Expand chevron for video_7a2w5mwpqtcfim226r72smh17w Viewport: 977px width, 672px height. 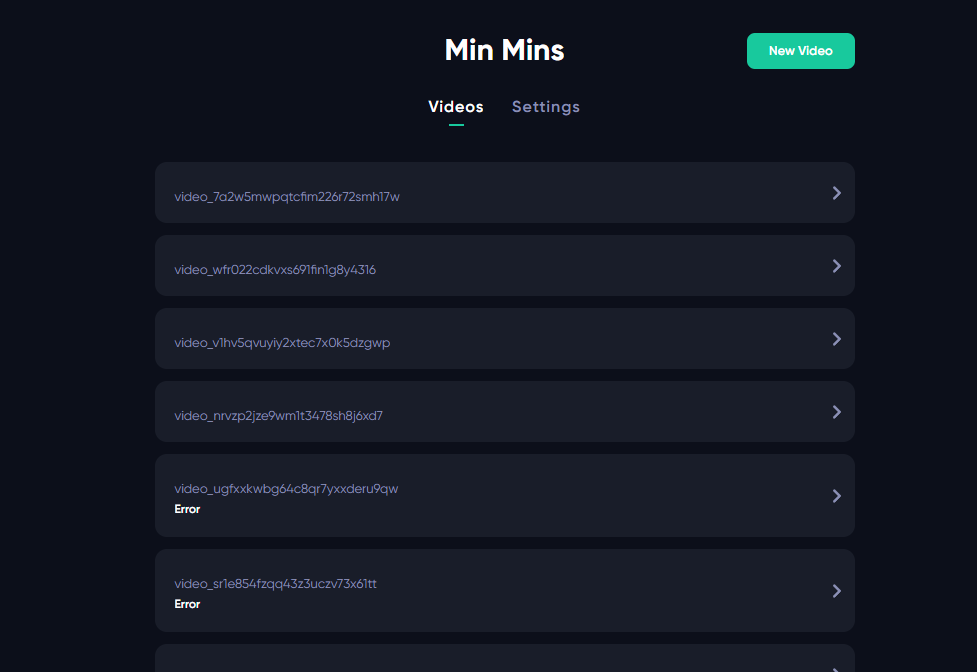coord(837,193)
